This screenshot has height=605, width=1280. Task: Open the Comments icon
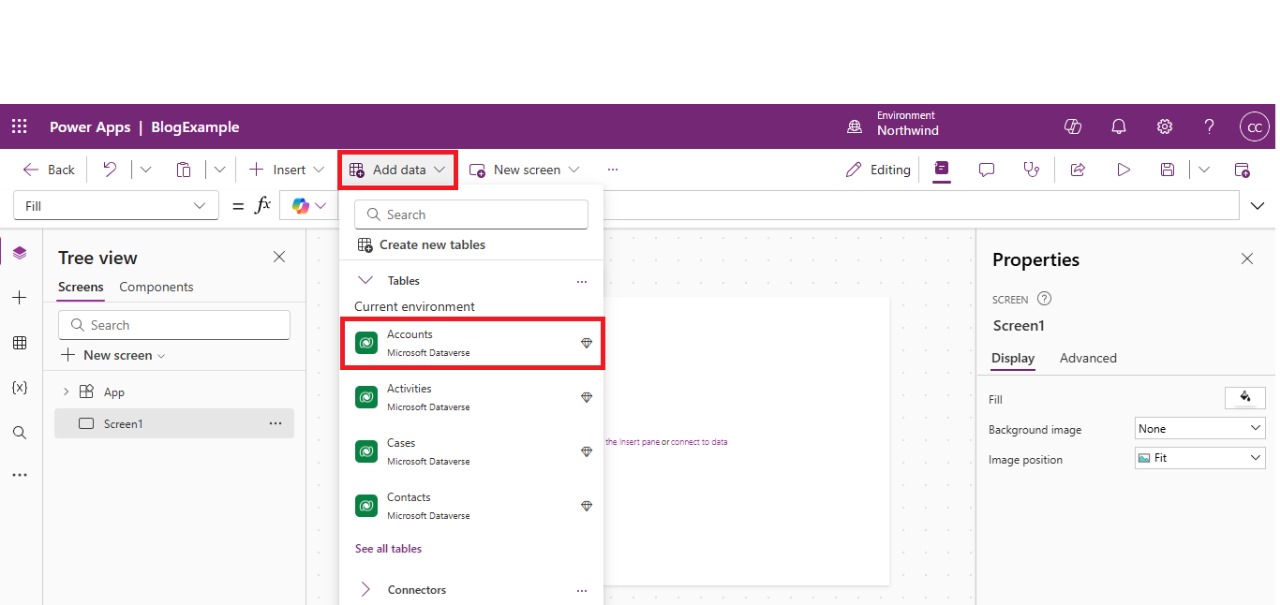coord(986,170)
